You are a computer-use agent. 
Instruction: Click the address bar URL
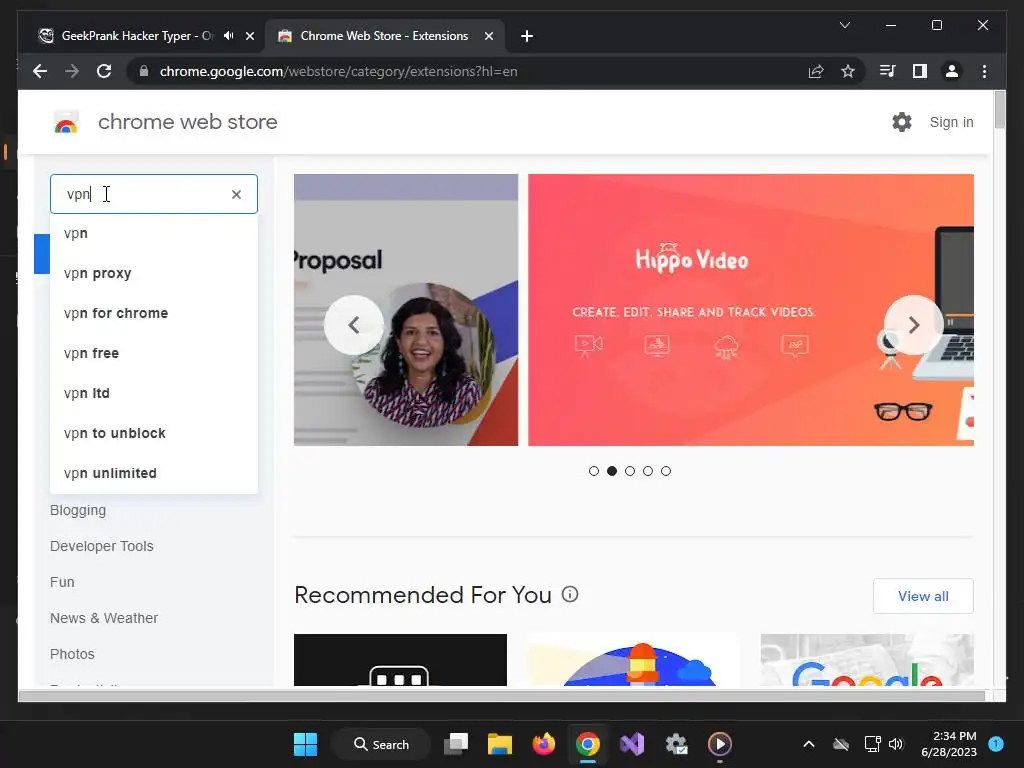pos(338,71)
